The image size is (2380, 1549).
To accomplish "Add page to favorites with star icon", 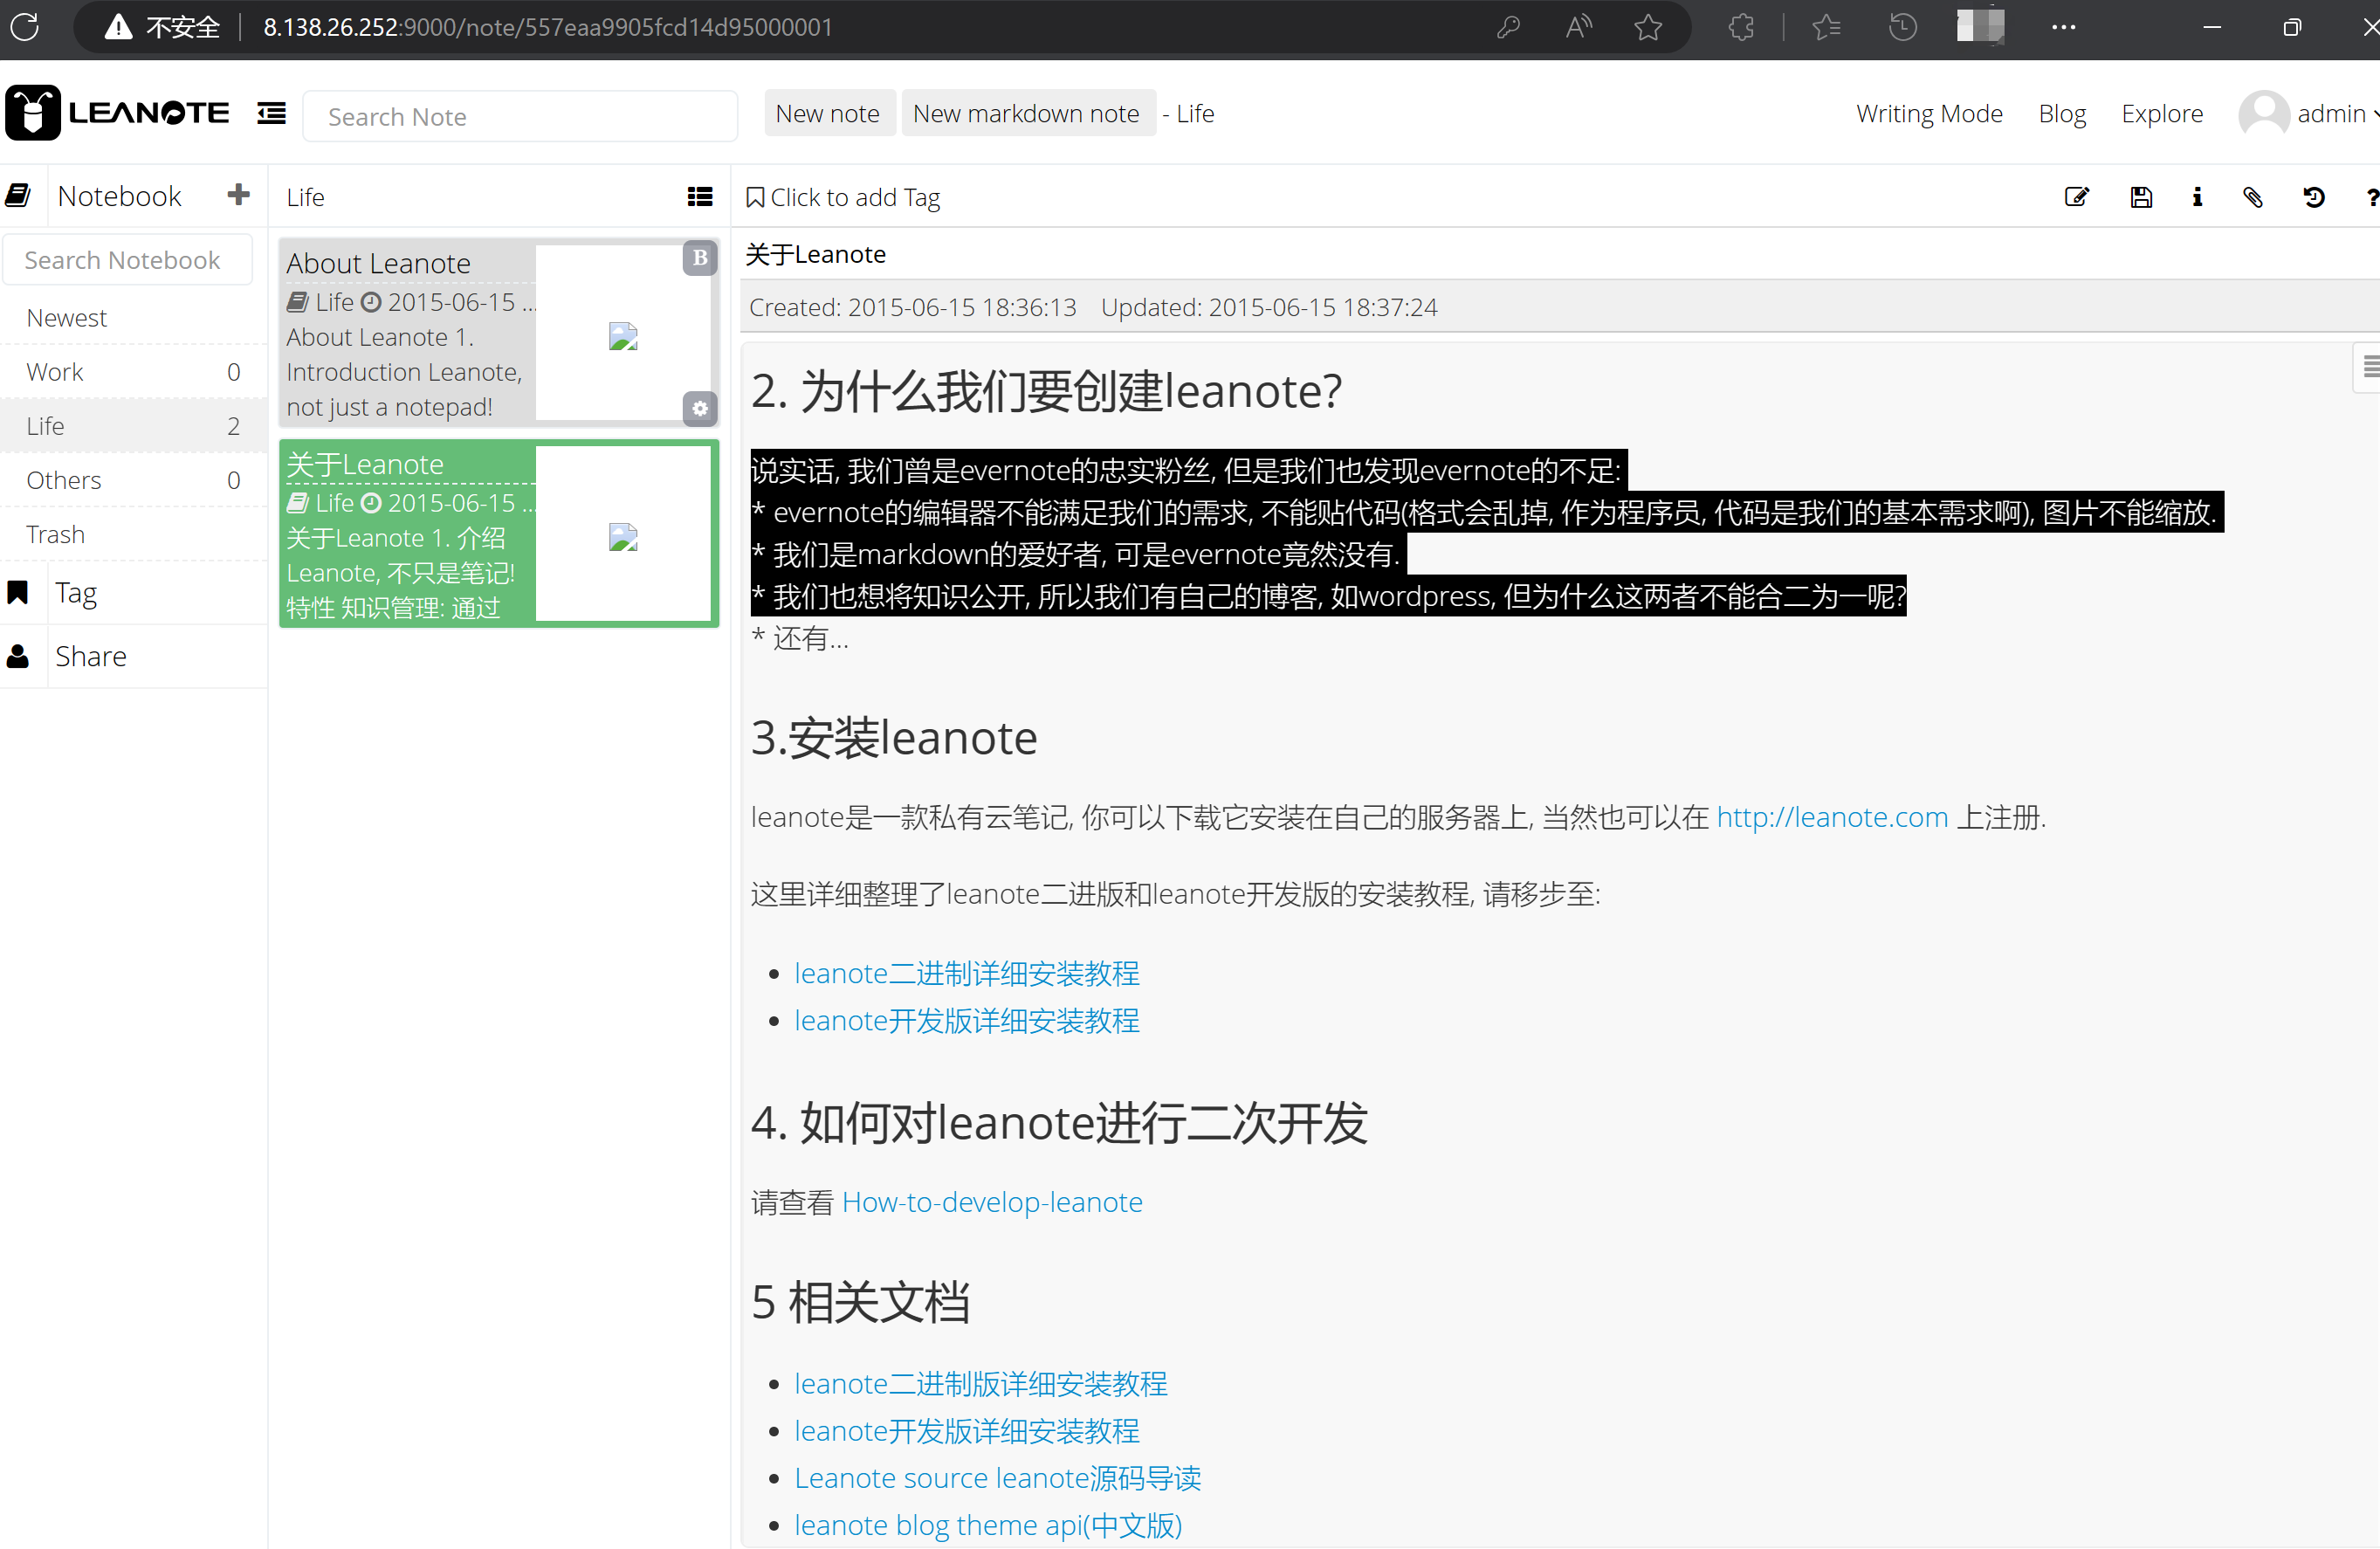I will point(1648,27).
